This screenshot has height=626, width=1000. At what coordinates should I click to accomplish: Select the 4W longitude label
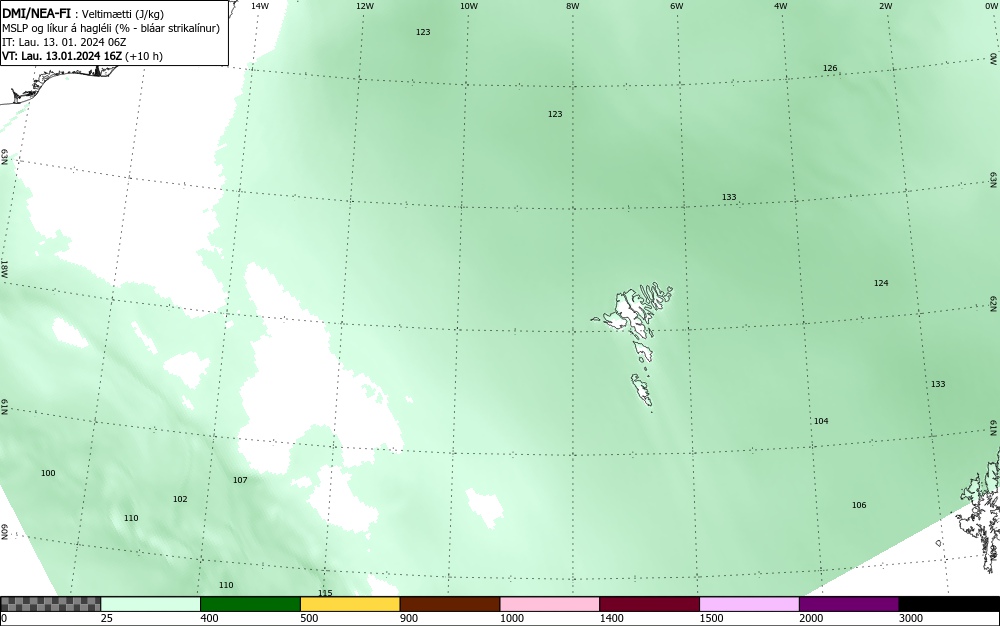781,6
